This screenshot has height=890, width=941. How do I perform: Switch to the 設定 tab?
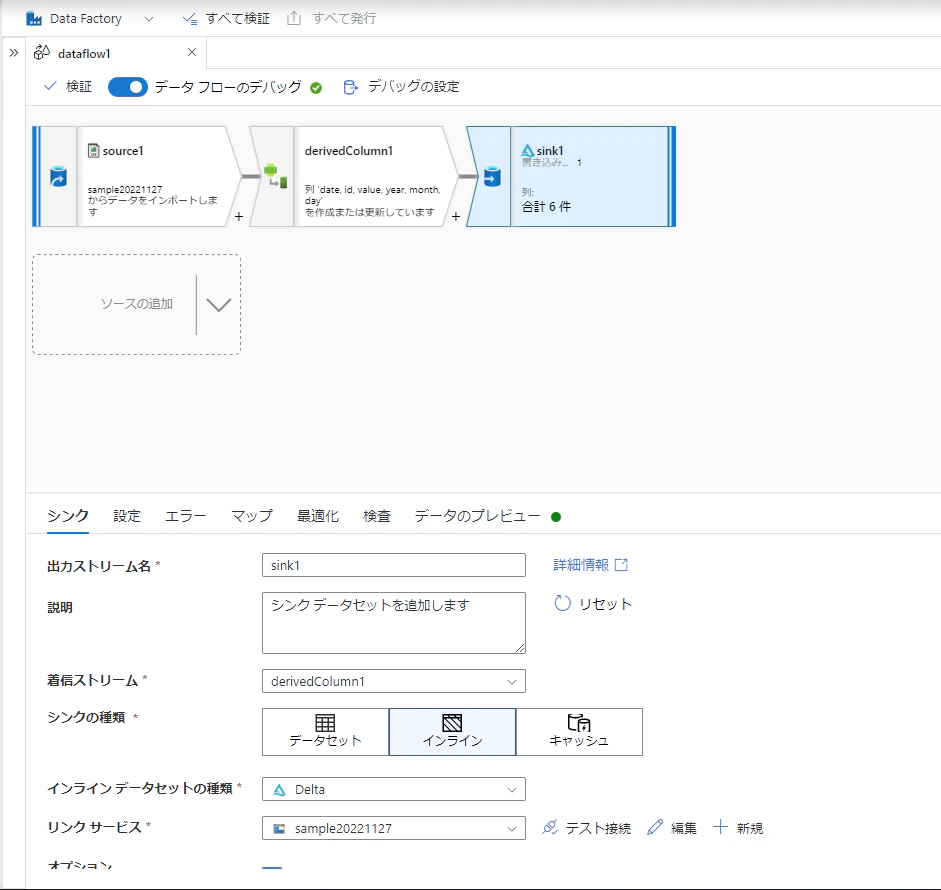coord(127,516)
